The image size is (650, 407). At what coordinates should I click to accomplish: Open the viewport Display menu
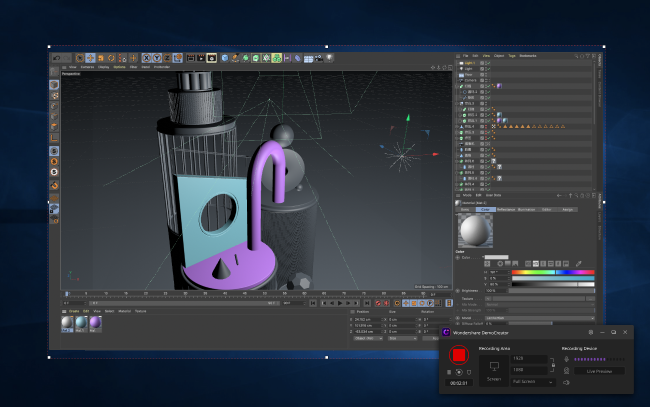[x=104, y=67]
